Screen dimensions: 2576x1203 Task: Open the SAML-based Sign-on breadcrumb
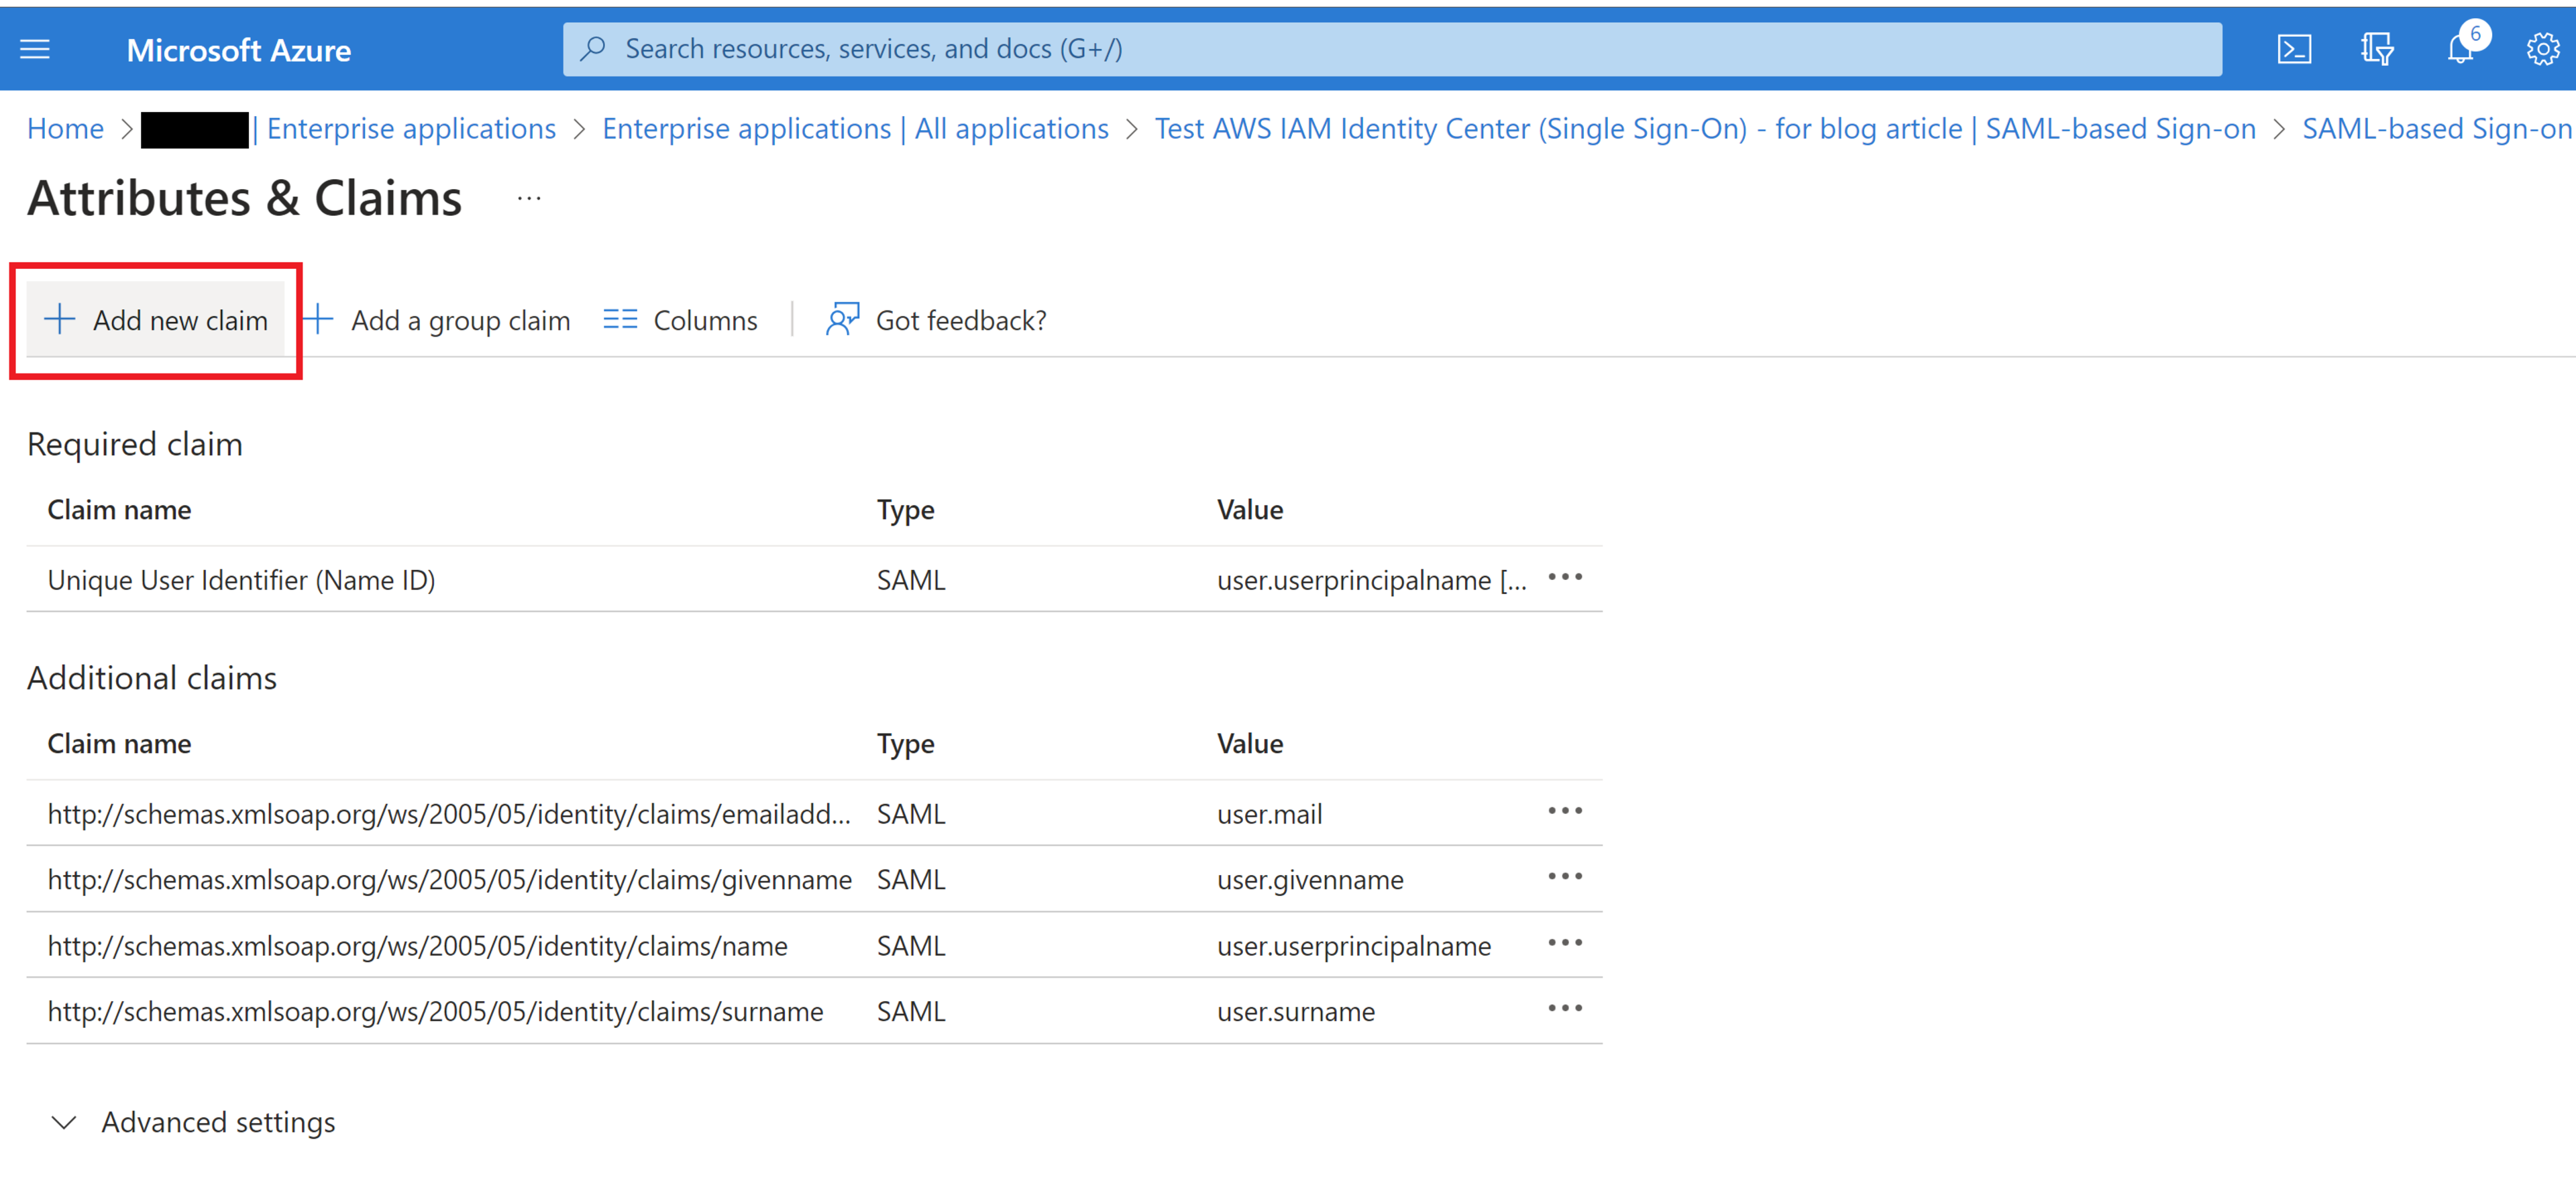[x=2436, y=128]
